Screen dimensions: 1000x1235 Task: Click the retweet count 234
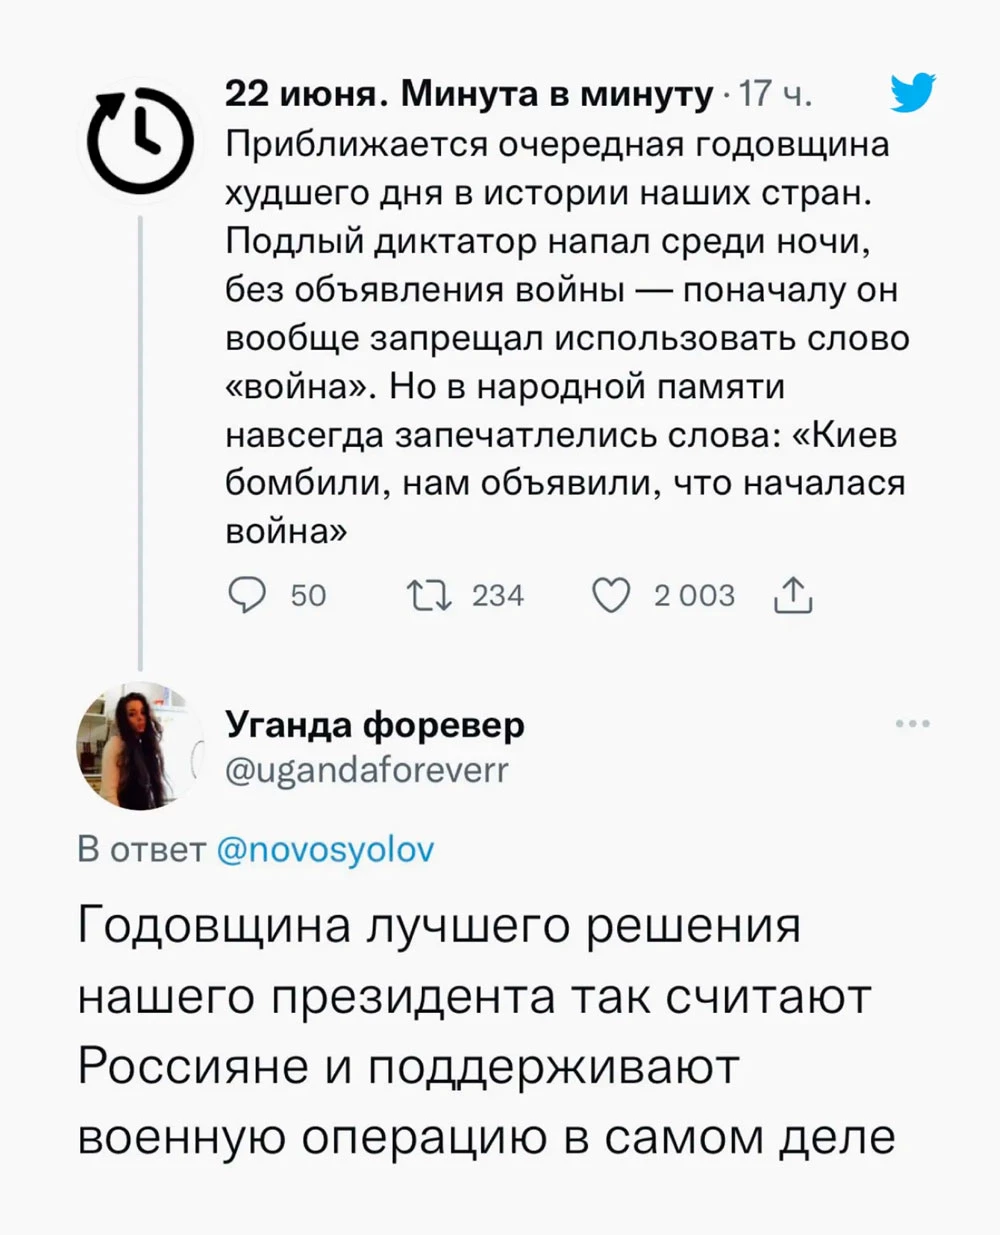point(497,596)
